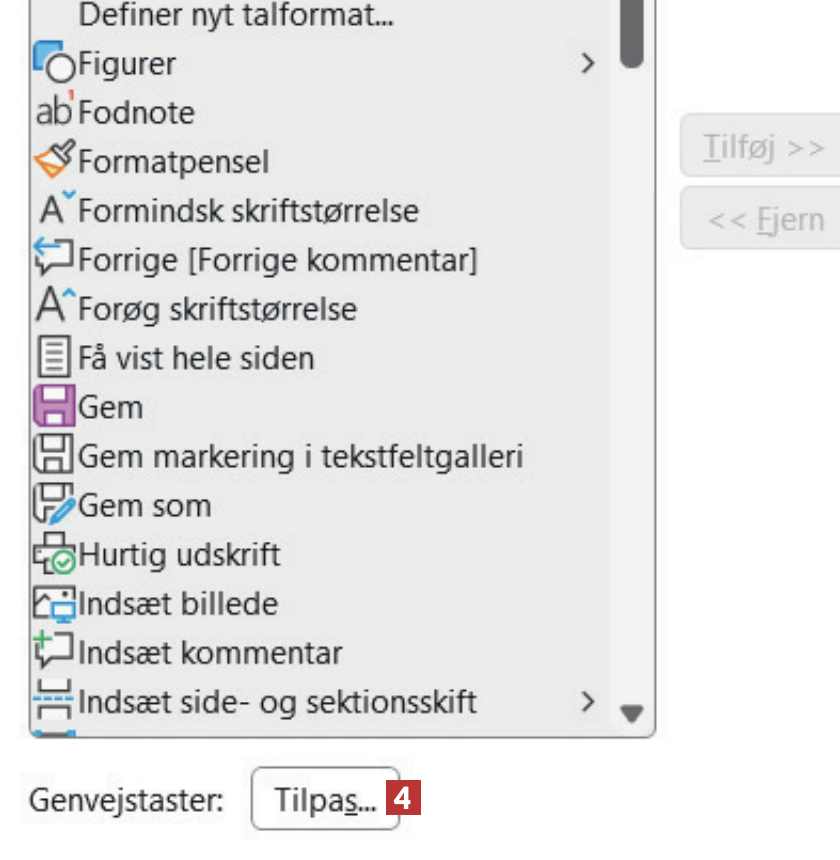Click the purple Gem save icon
Image resolution: width=840 pixels, height=860 pixels.
(53, 407)
